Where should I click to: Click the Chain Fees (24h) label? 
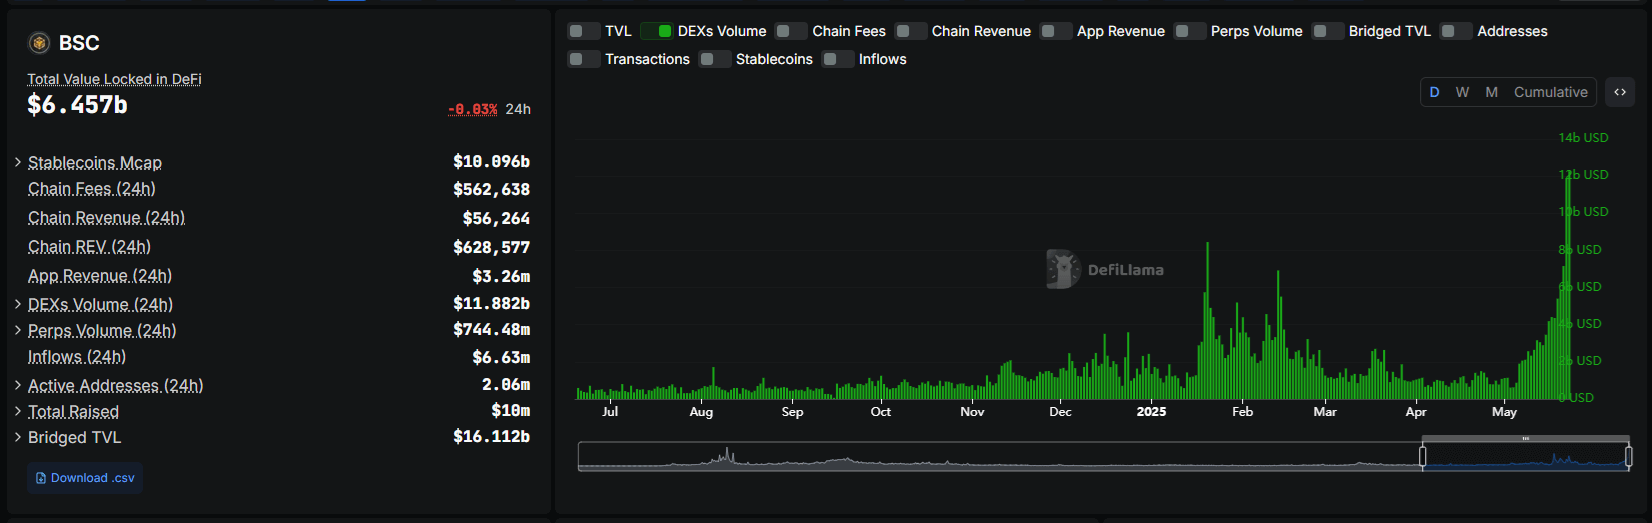pyautogui.click(x=92, y=189)
